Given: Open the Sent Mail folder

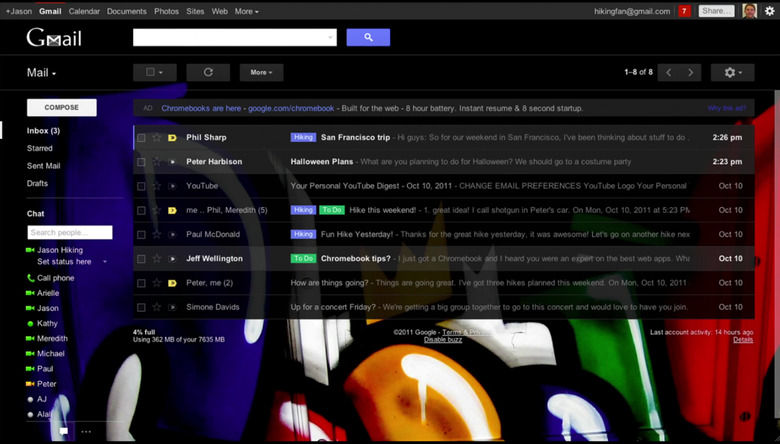Looking at the screenshot, I should [x=43, y=166].
